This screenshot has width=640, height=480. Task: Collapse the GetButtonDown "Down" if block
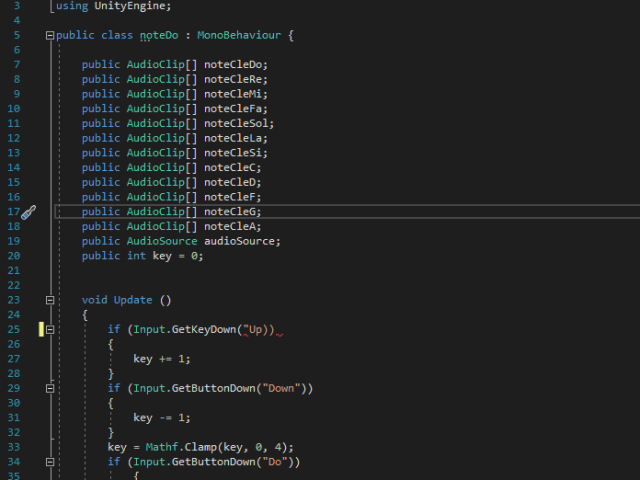pyautogui.click(x=50, y=388)
